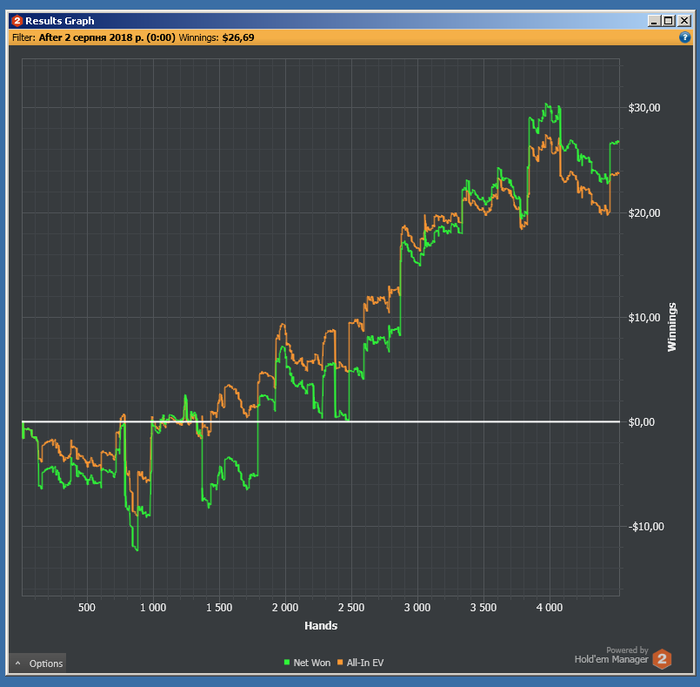Click the 2 500 hands x-axis label
This screenshot has width=700, height=687.
click(351, 607)
